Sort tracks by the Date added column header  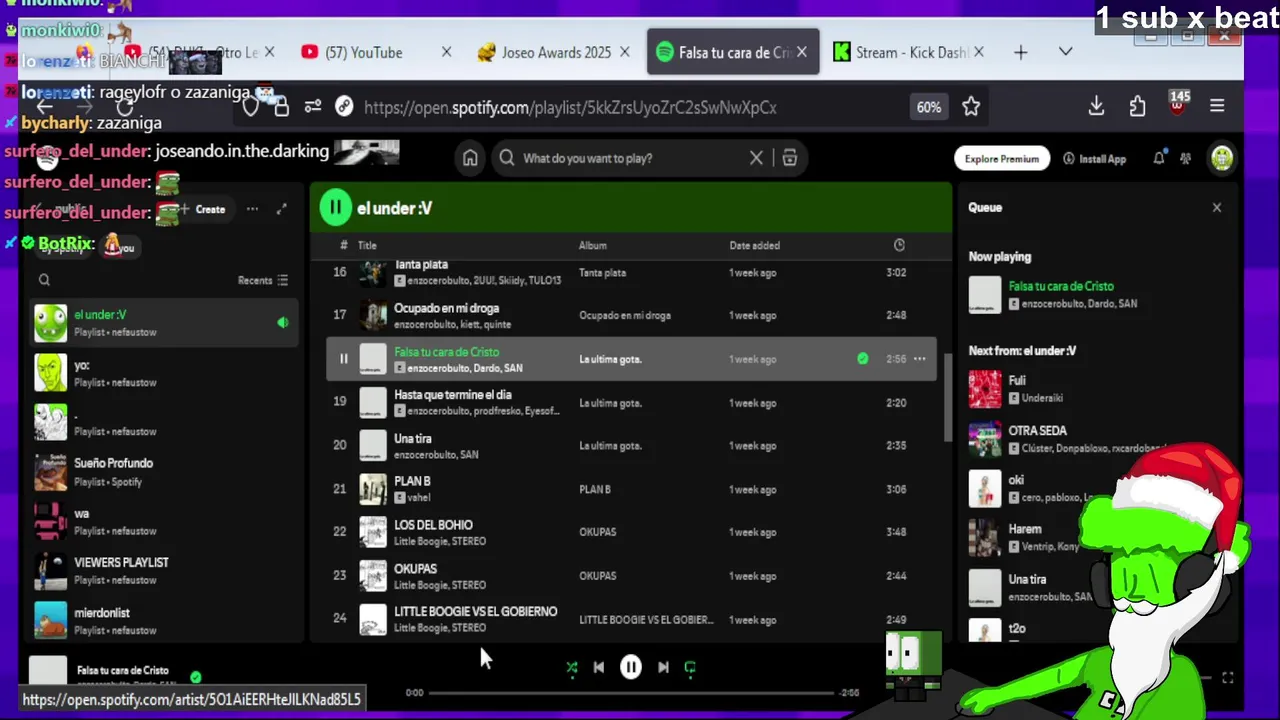coord(754,245)
